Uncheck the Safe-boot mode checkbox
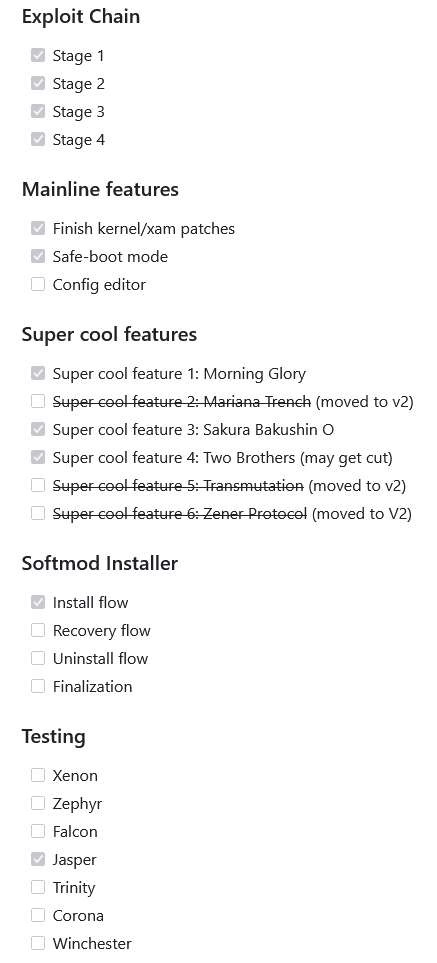The width and height of the screenshot is (437, 963). pos(38,256)
